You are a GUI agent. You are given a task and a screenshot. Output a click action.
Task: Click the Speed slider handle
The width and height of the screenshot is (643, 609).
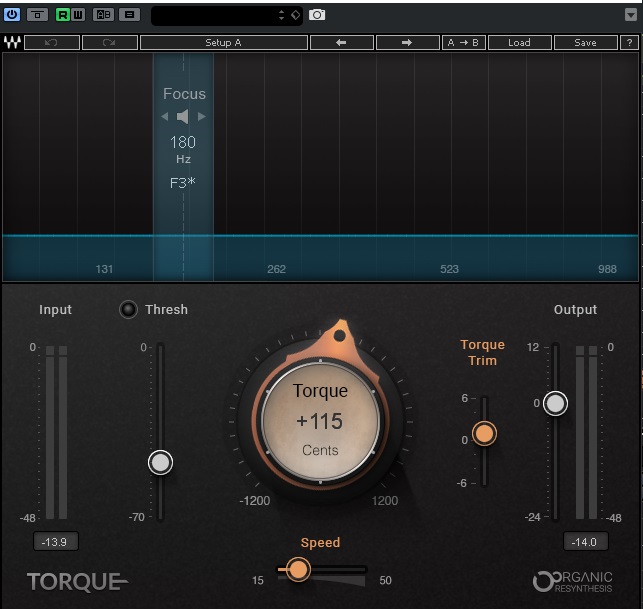click(x=298, y=569)
